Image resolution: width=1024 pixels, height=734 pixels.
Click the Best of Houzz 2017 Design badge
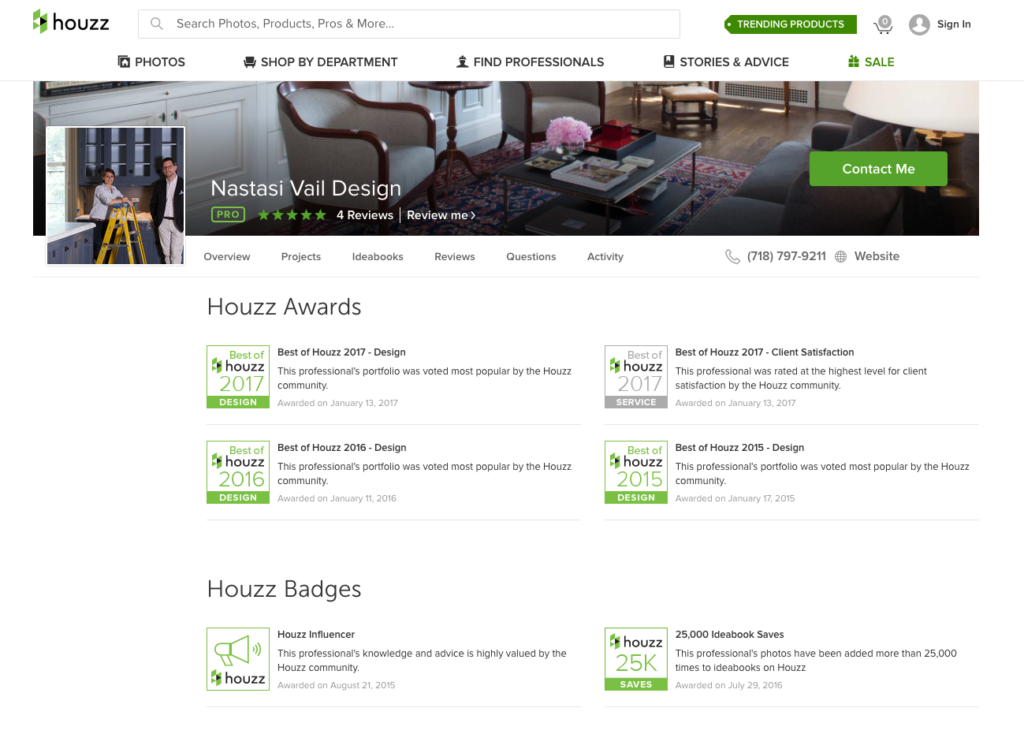pyautogui.click(x=238, y=377)
